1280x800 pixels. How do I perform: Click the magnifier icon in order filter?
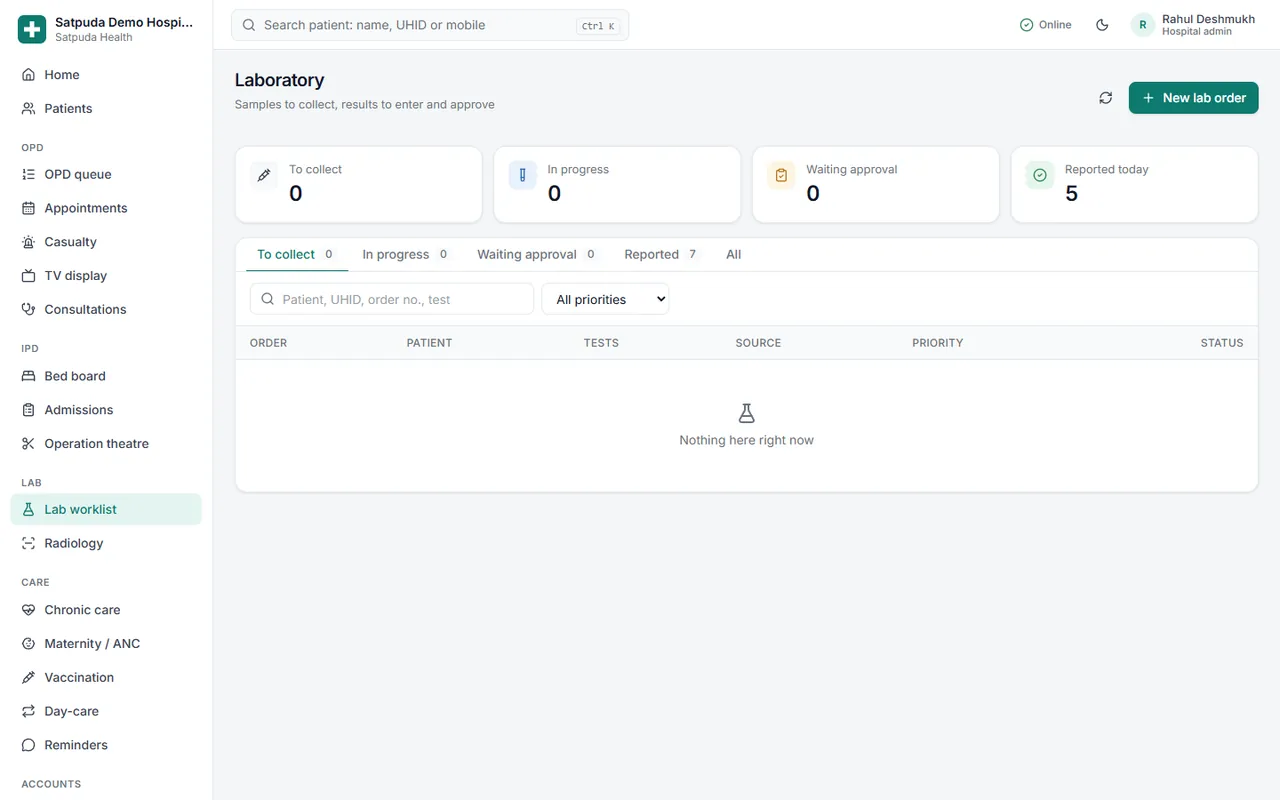coord(268,299)
